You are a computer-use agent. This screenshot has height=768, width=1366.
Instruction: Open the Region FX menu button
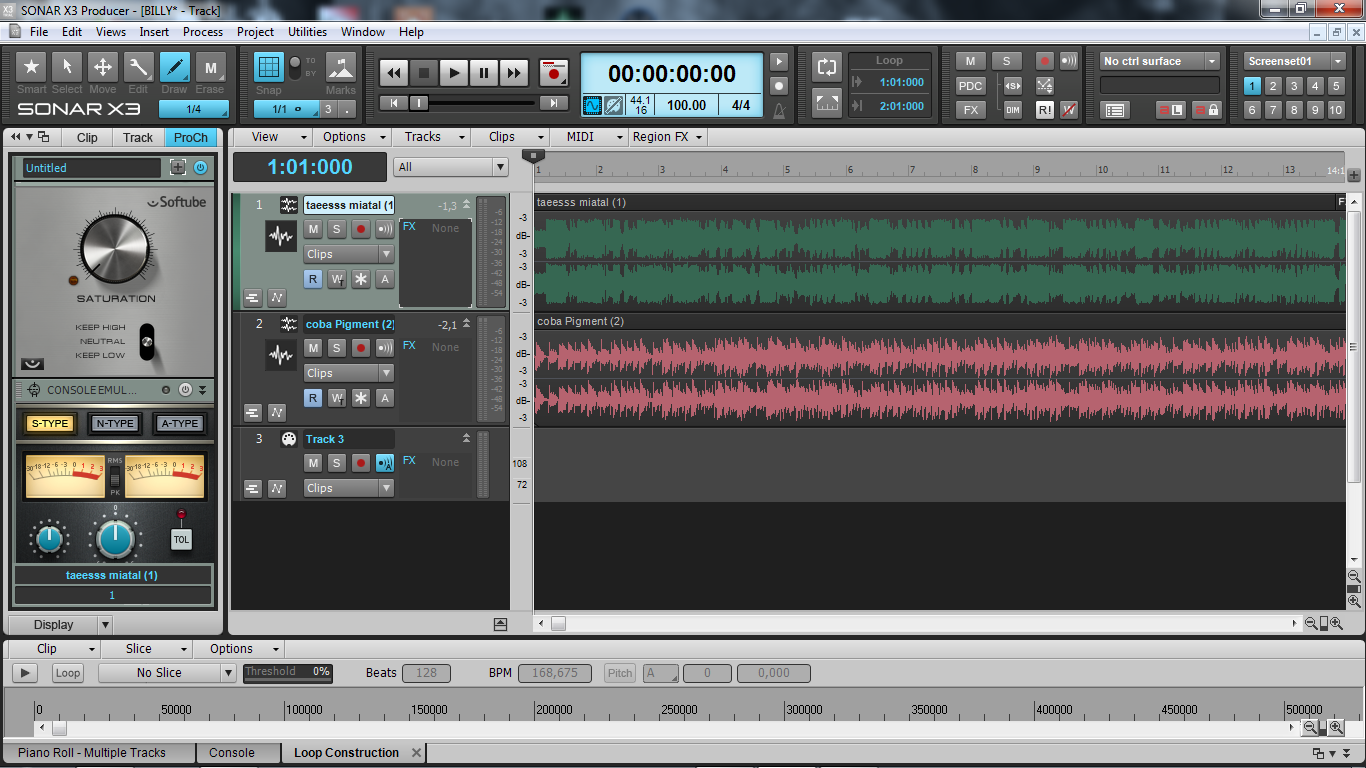(667, 137)
